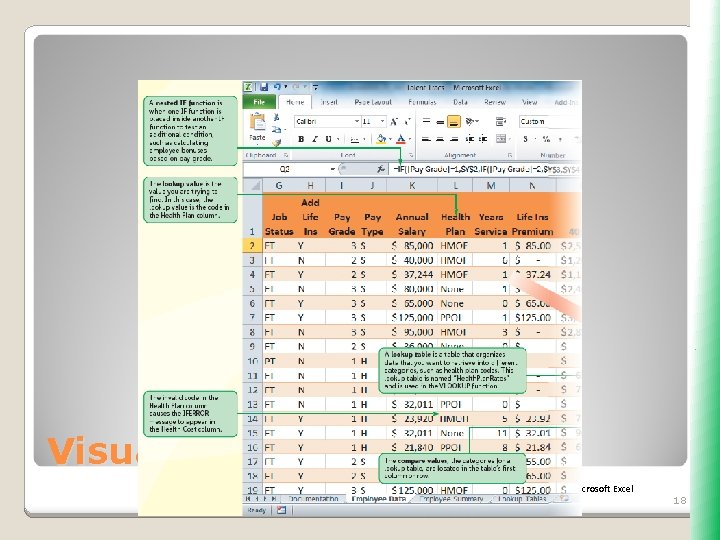The width and height of the screenshot is (720, 540).
Task: Open the Customize Quick Access Toolbar dropdown
Action: pyautogui.click(x=316, y=87)
